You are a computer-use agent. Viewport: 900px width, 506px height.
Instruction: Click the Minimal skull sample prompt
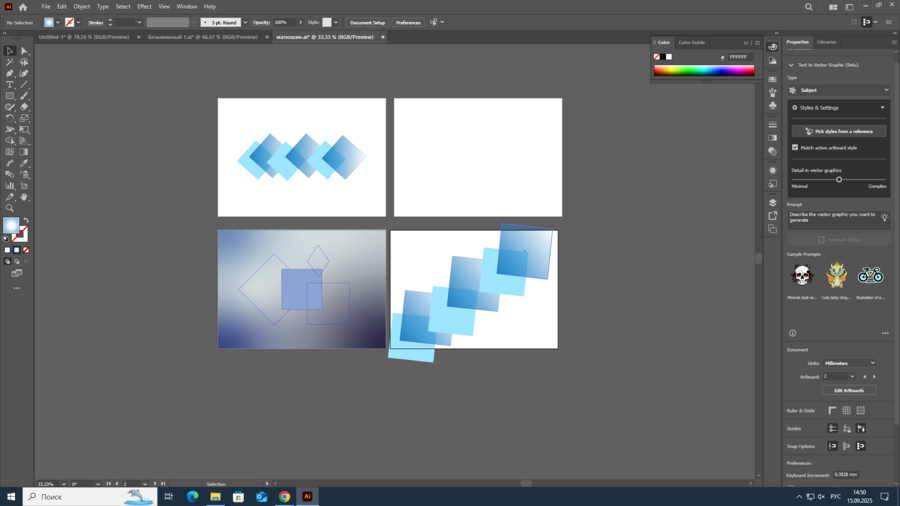(x=801, y=274)
